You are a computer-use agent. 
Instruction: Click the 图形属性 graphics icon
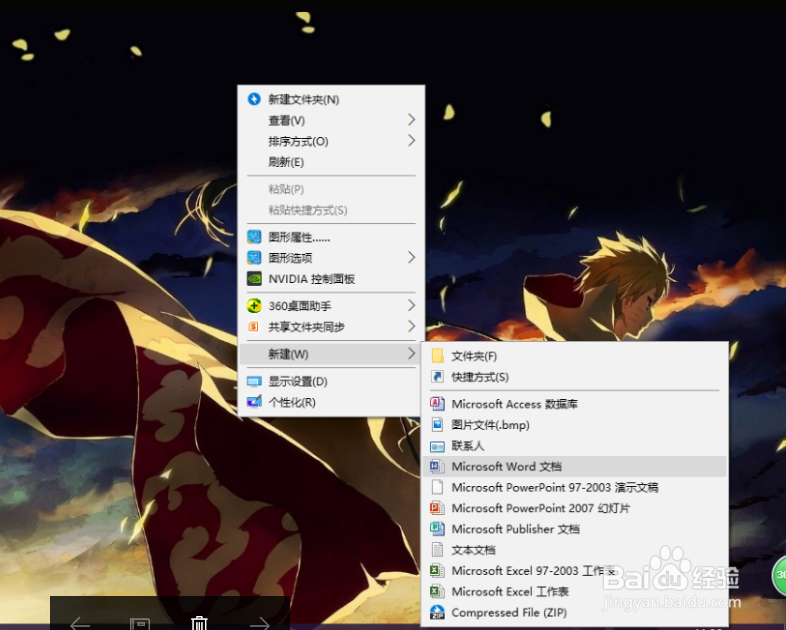[x=254, y=237]
